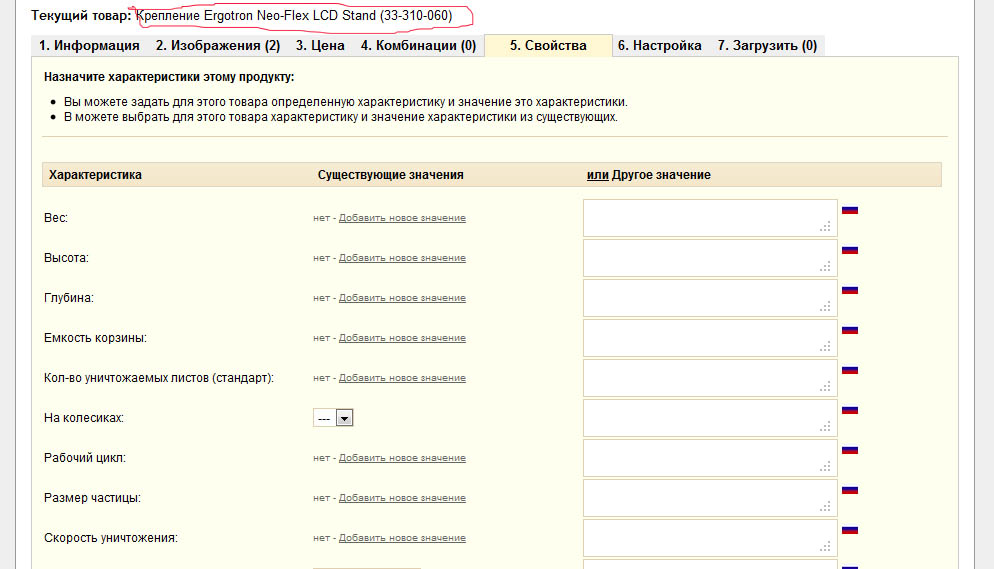
Task: Click the На колесиках custom value field
Action: point(710,418)
